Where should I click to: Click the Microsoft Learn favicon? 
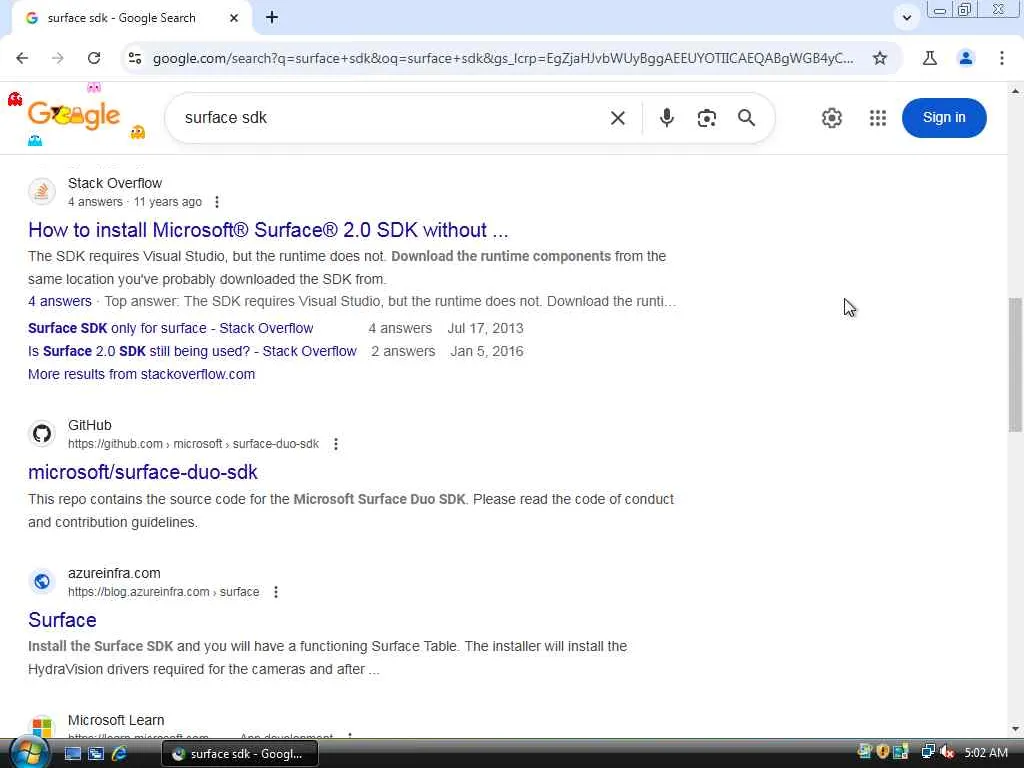coord(42,726)
